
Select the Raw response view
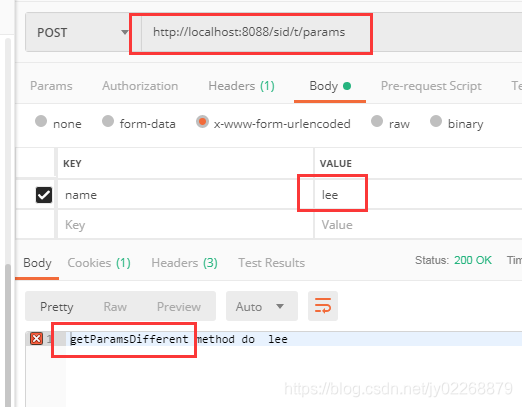[115, 307]
